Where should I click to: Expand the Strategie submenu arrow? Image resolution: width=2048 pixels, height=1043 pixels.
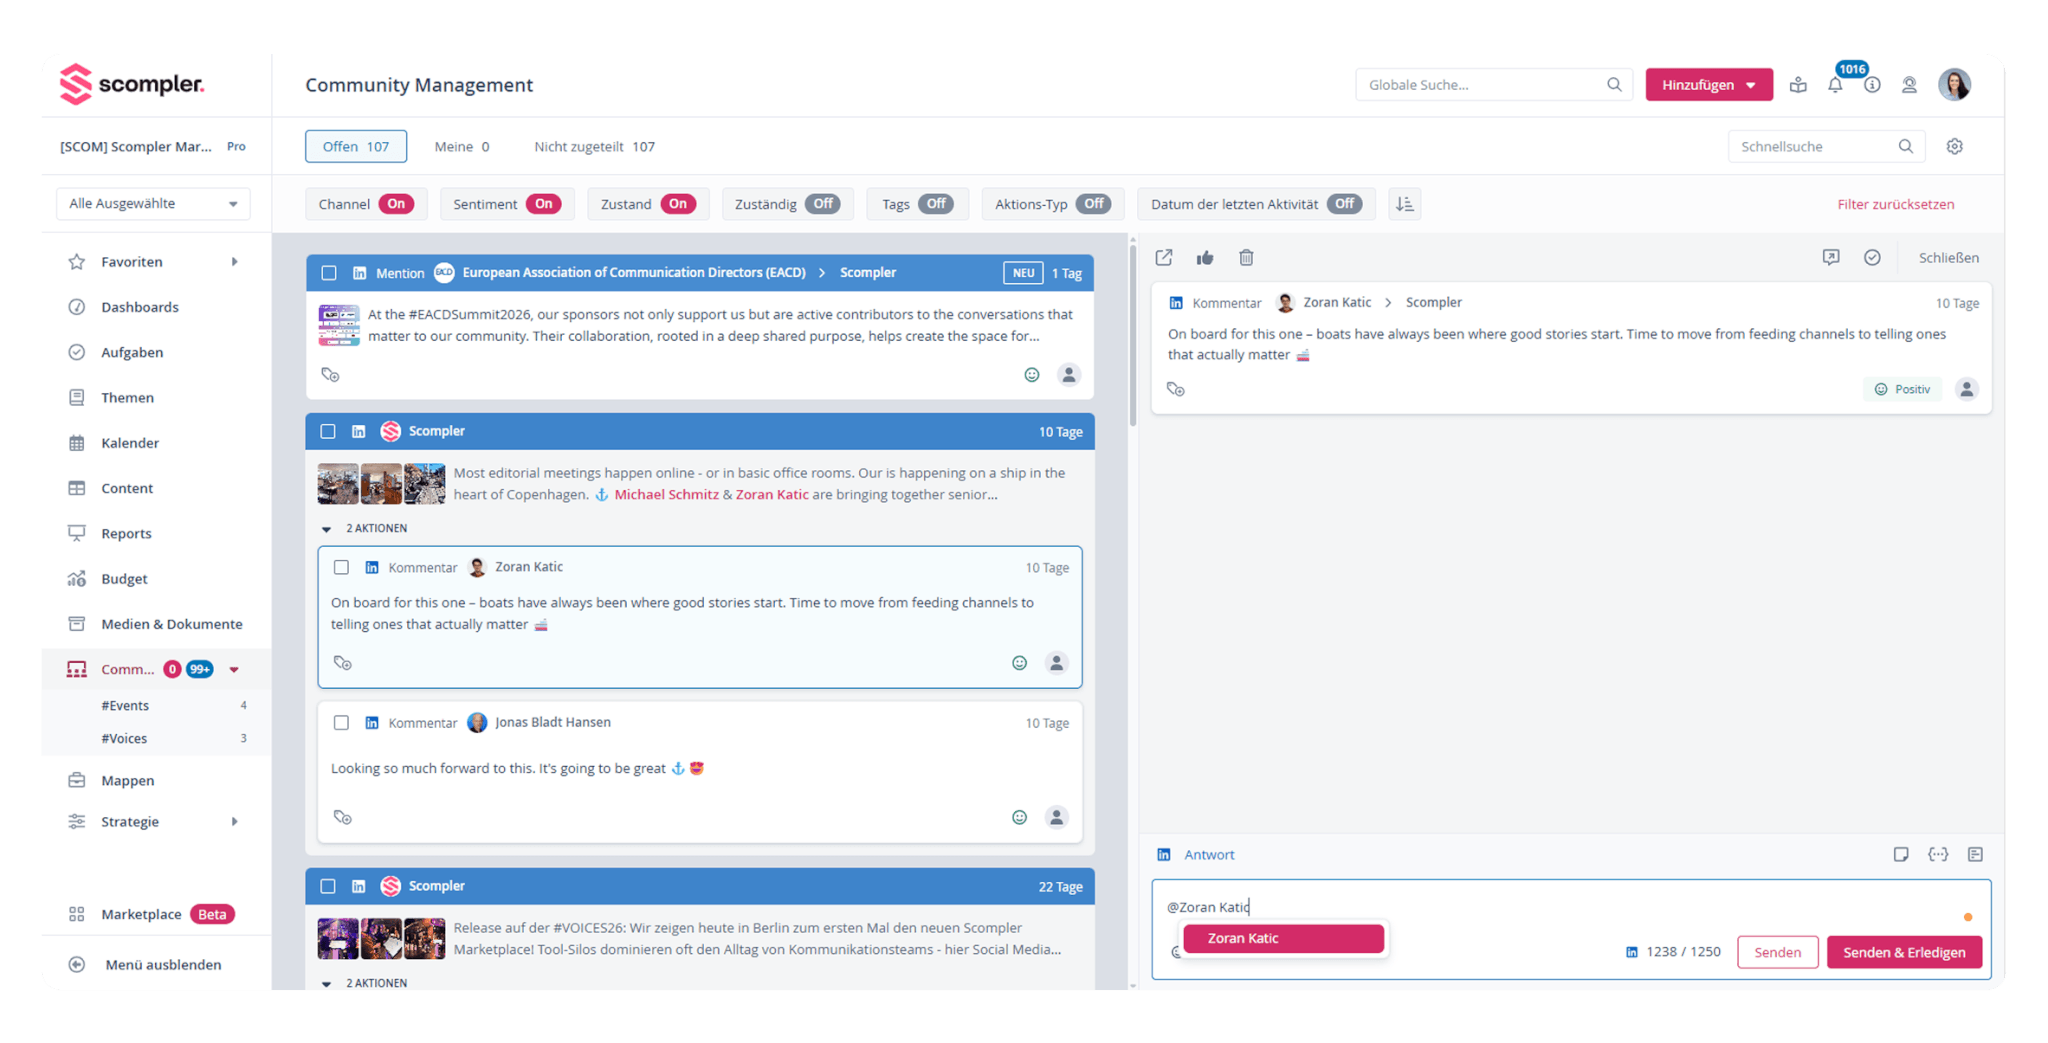235,822
